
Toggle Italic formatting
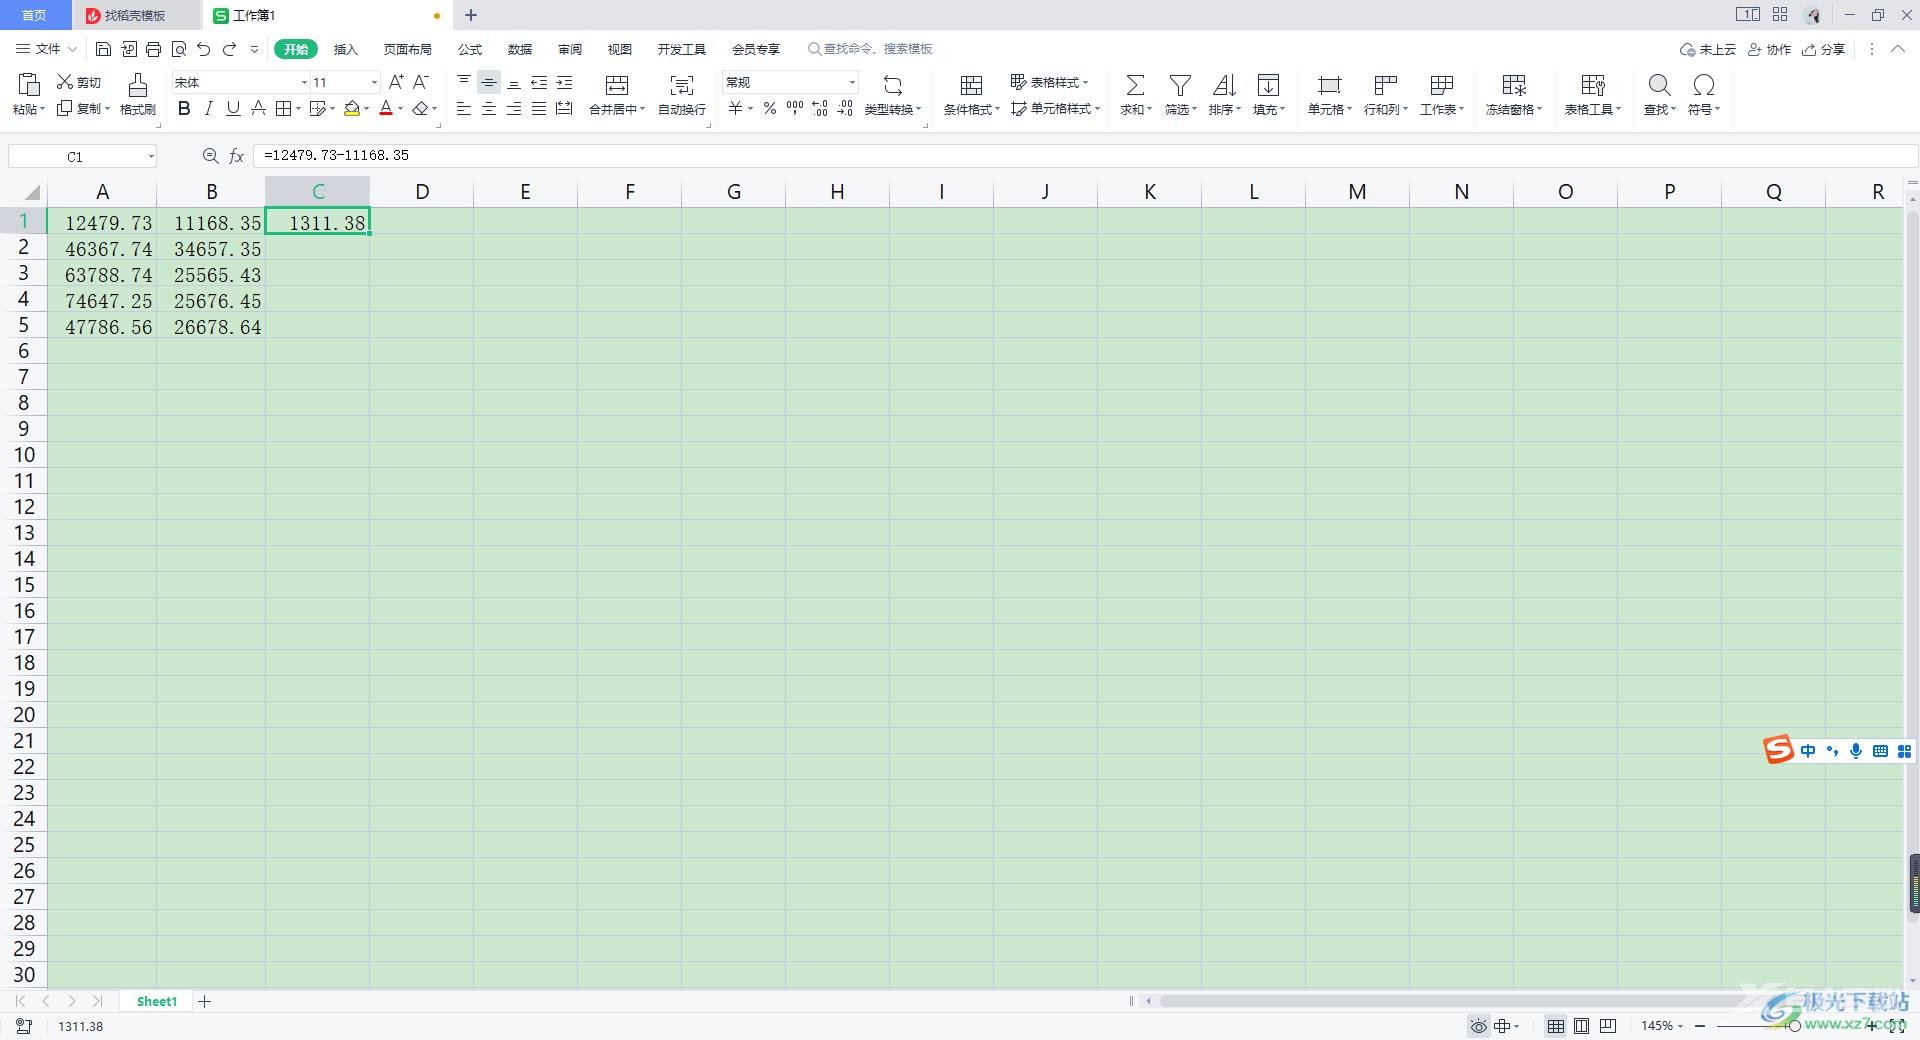(x=209, y=108)
